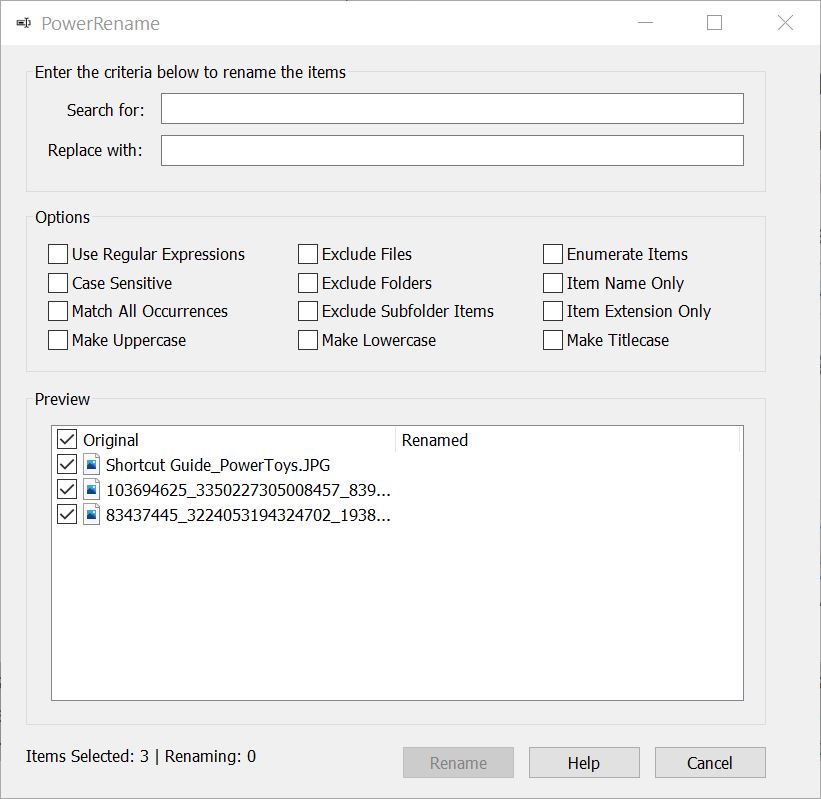This screenshot has height=799, width=821.
Task: Tick the Exclude Folders checkbox
Action: [x=308, y=283]
